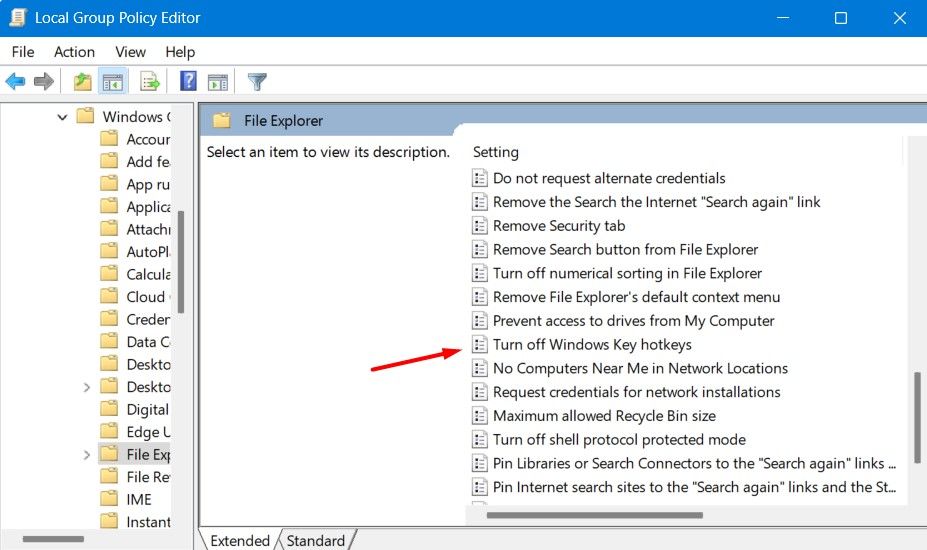Screen dimensions: 927x550
Task: Click the folder icon next to Cloud
Action: (x=109, y=296)
